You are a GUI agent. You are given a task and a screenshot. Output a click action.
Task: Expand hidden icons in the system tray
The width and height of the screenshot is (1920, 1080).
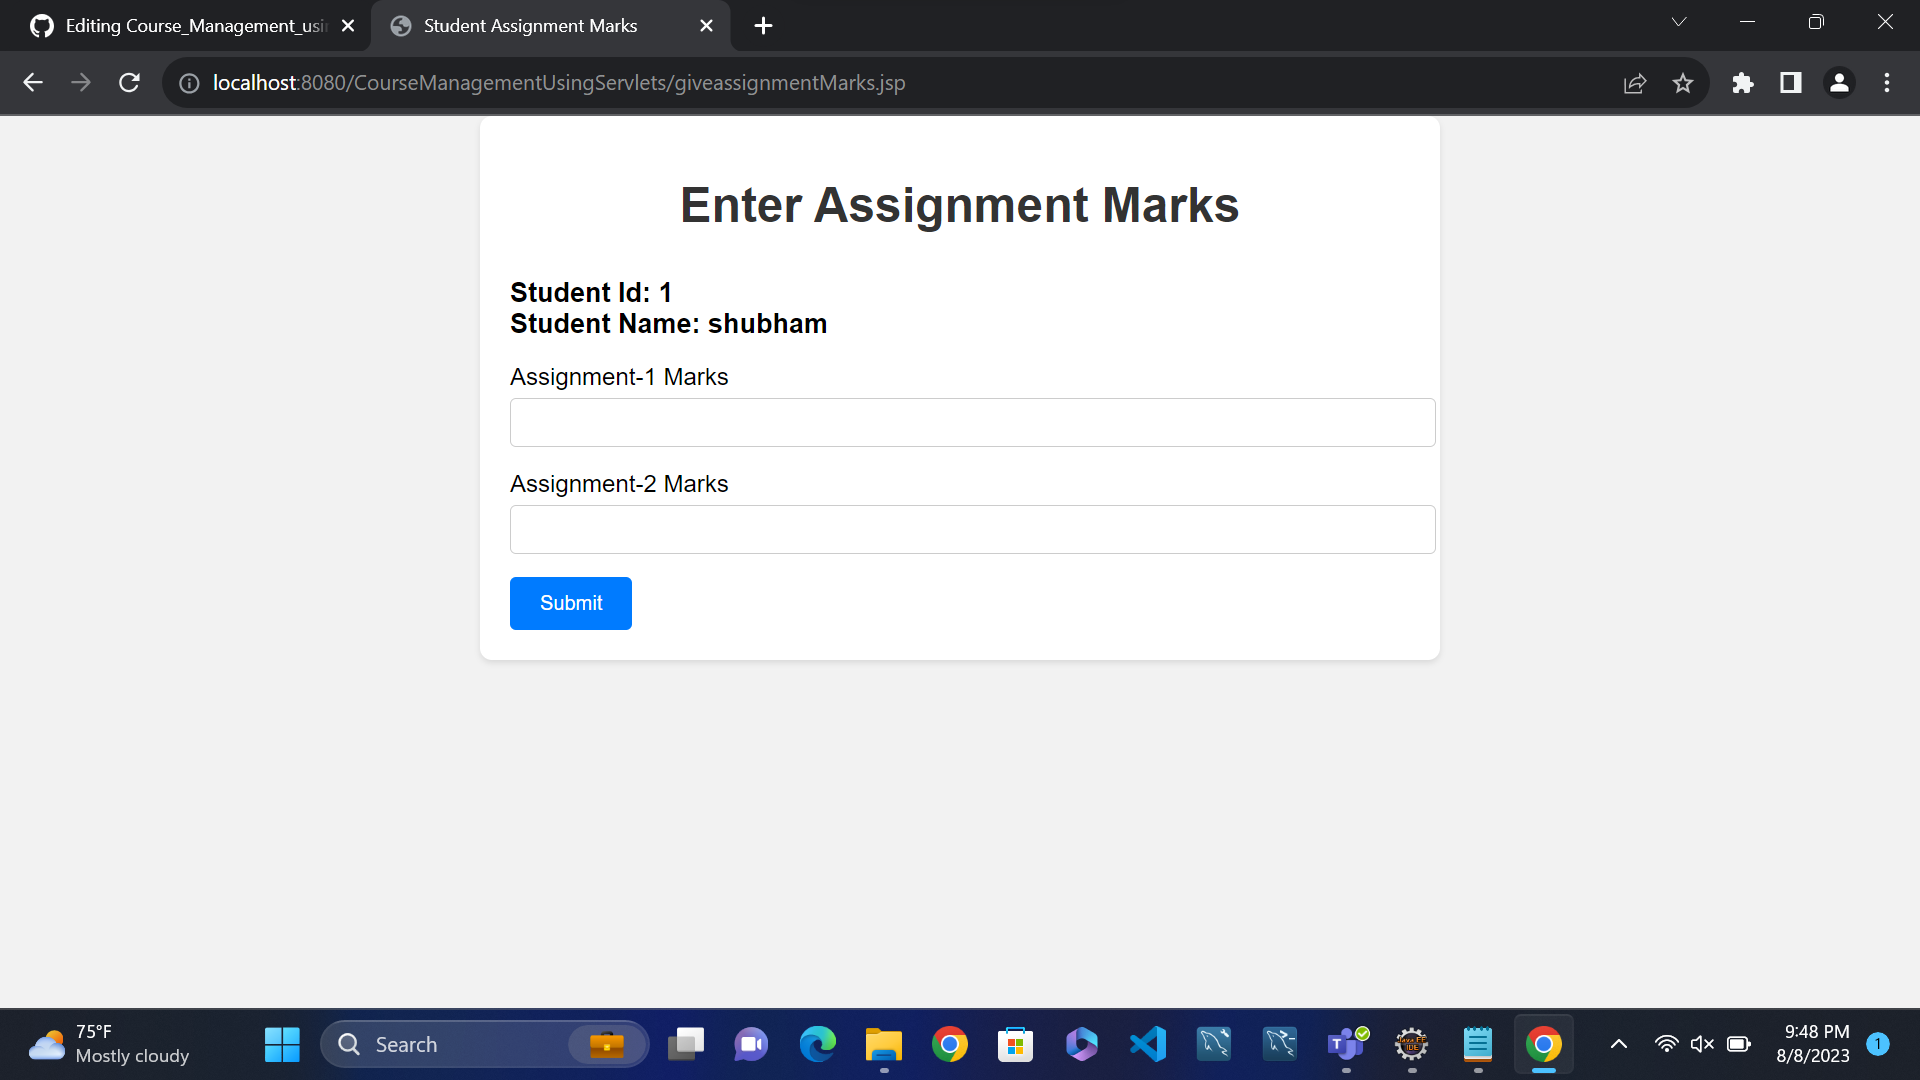tap(1618, 1043)
